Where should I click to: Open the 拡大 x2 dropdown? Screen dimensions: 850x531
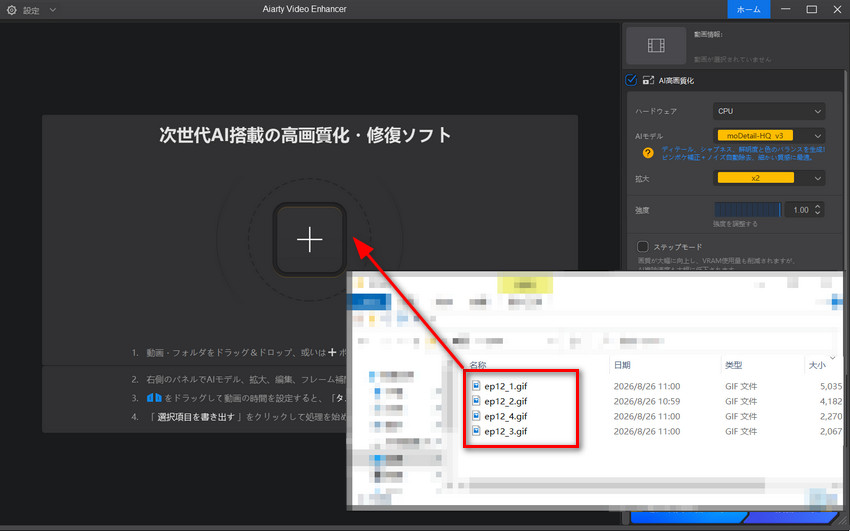click(x=769, y=178)
